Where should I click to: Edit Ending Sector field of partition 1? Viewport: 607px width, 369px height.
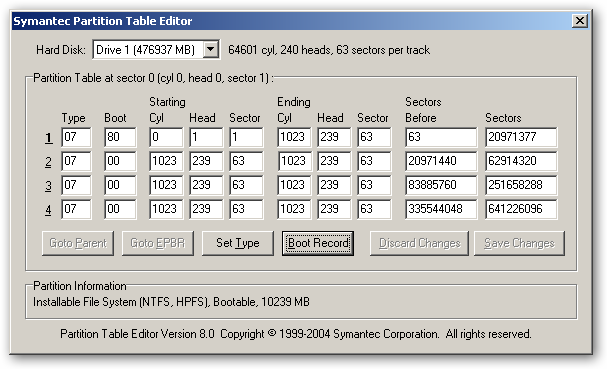(374, 137)
